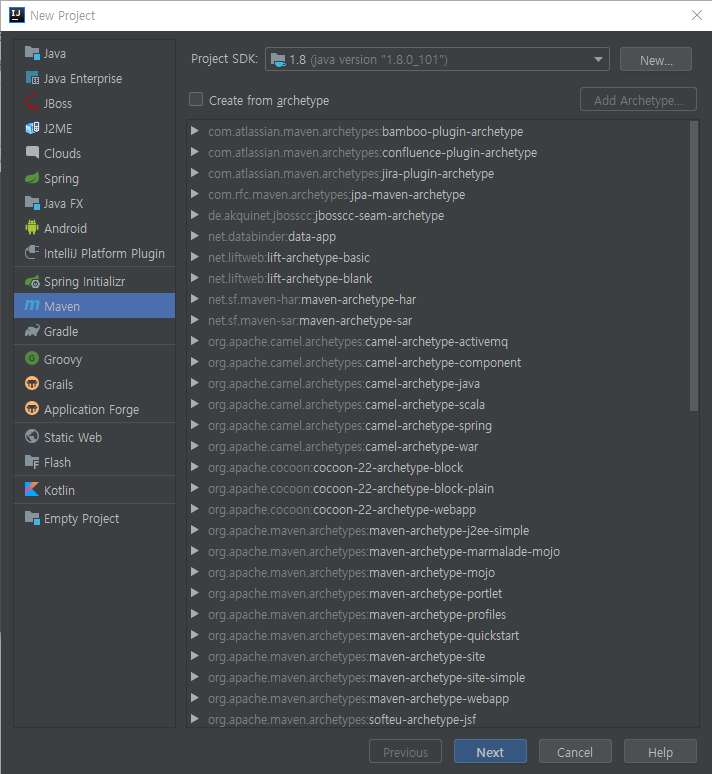Select Java label in project types
Screen dimensions: 712x774
(55, 53)
